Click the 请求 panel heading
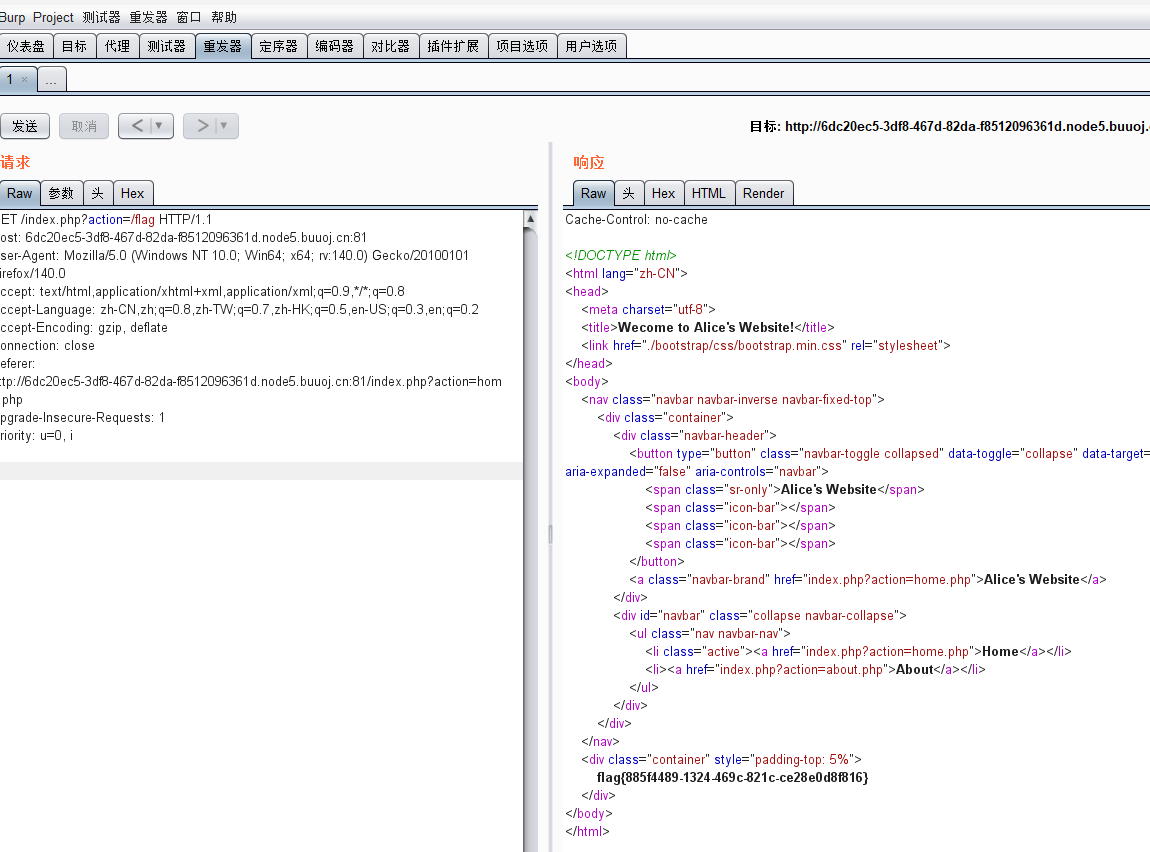Screen dimensions: 1150x852 [x=15, y=162]
